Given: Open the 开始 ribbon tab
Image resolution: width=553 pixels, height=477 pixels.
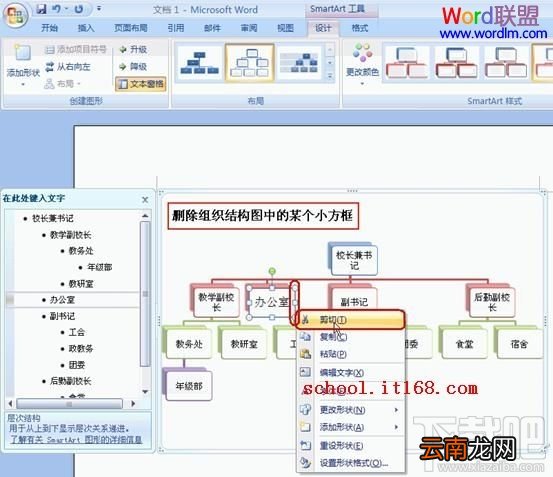Looking at the screenshot, I should coord(50,28).
